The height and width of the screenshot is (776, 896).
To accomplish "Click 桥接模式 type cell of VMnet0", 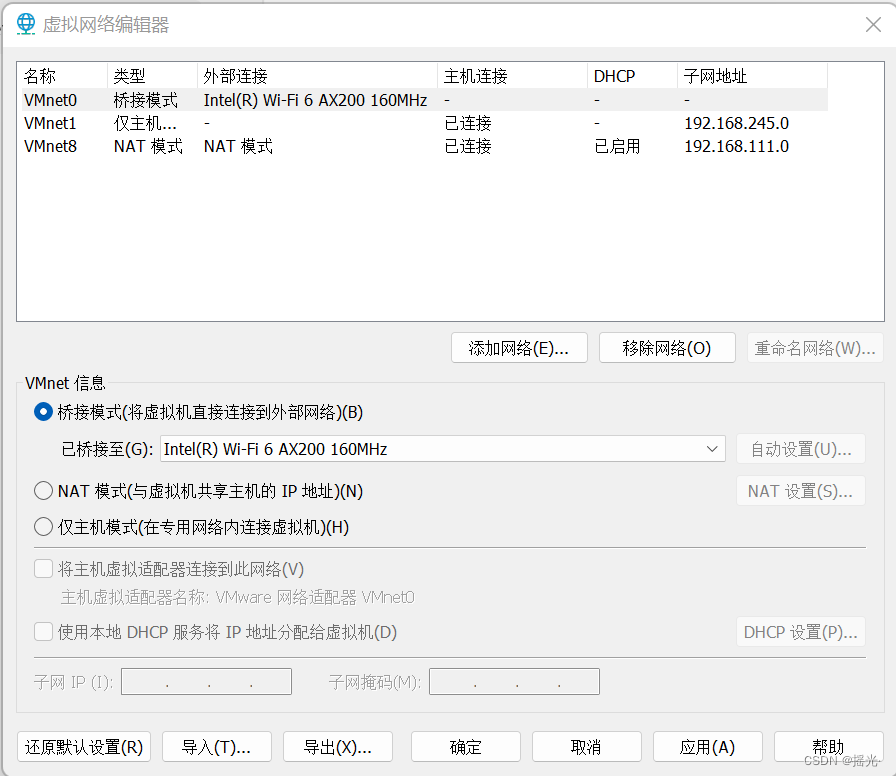I will (146, 100).
